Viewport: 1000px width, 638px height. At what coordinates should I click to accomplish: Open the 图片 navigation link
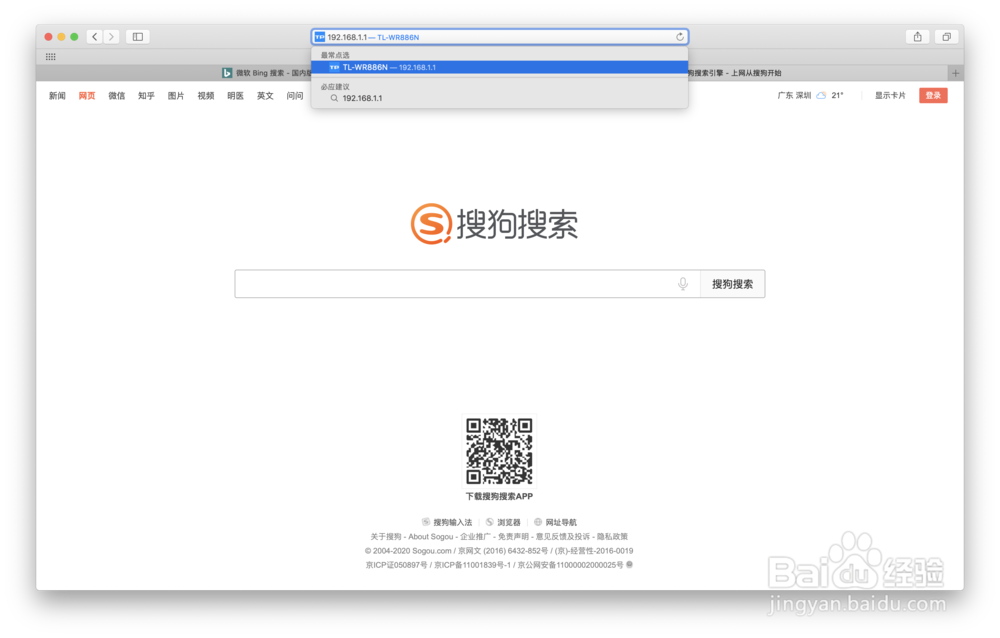coord(176,96)
